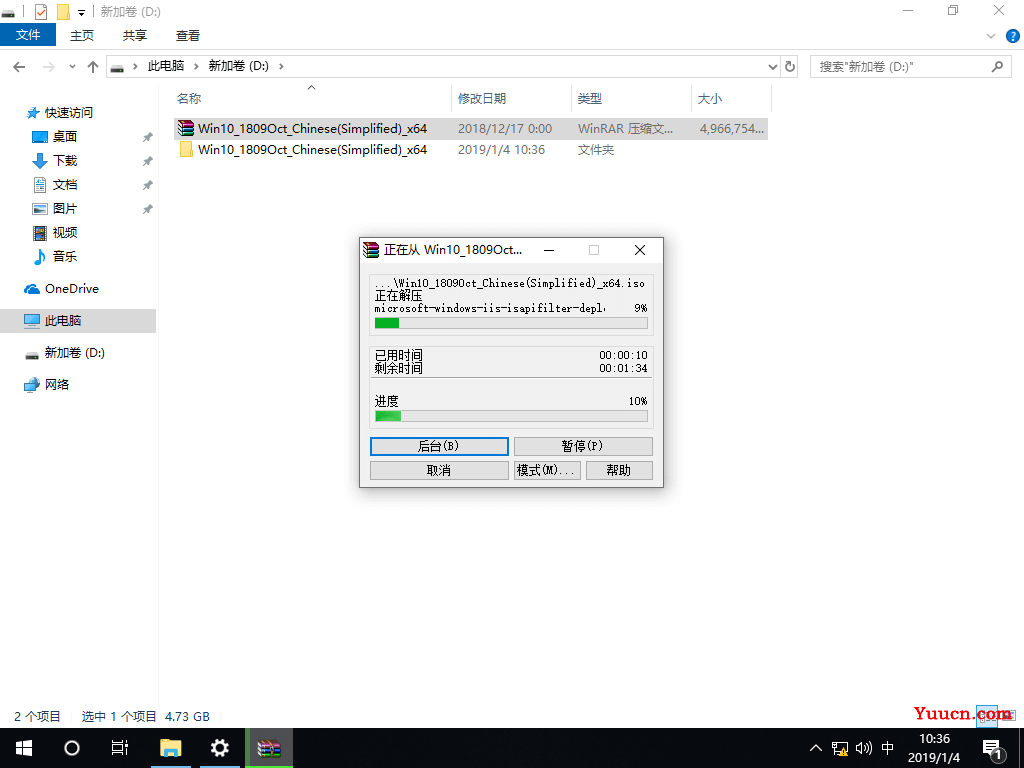Click the pin icon next to 文档
1024x768 pixels.
[x=148, y=185]
